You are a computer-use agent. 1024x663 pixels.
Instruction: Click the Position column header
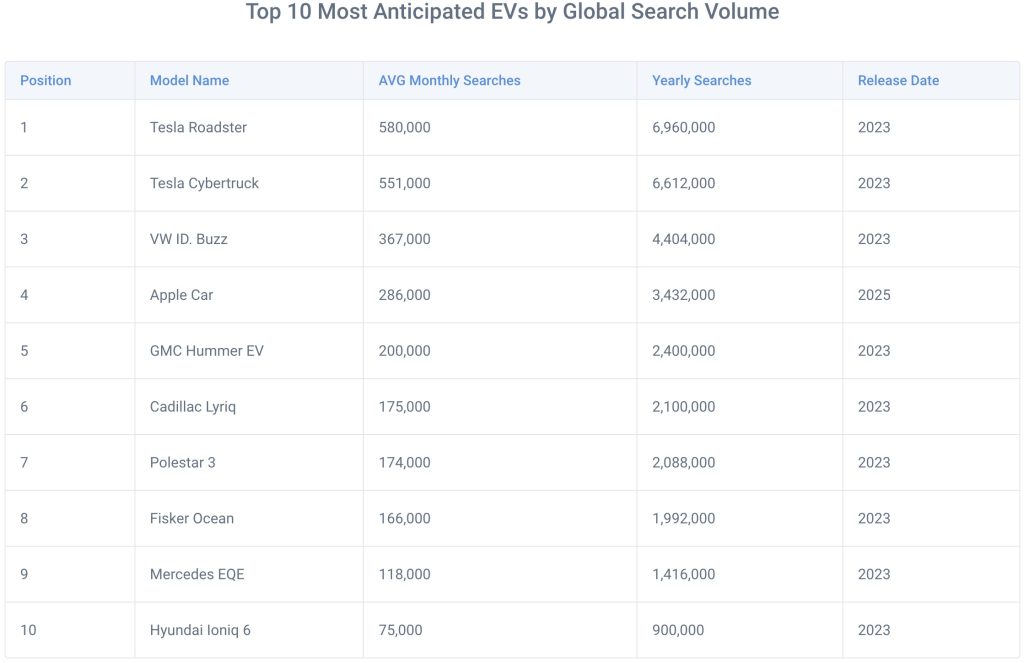tap(46, 80)
